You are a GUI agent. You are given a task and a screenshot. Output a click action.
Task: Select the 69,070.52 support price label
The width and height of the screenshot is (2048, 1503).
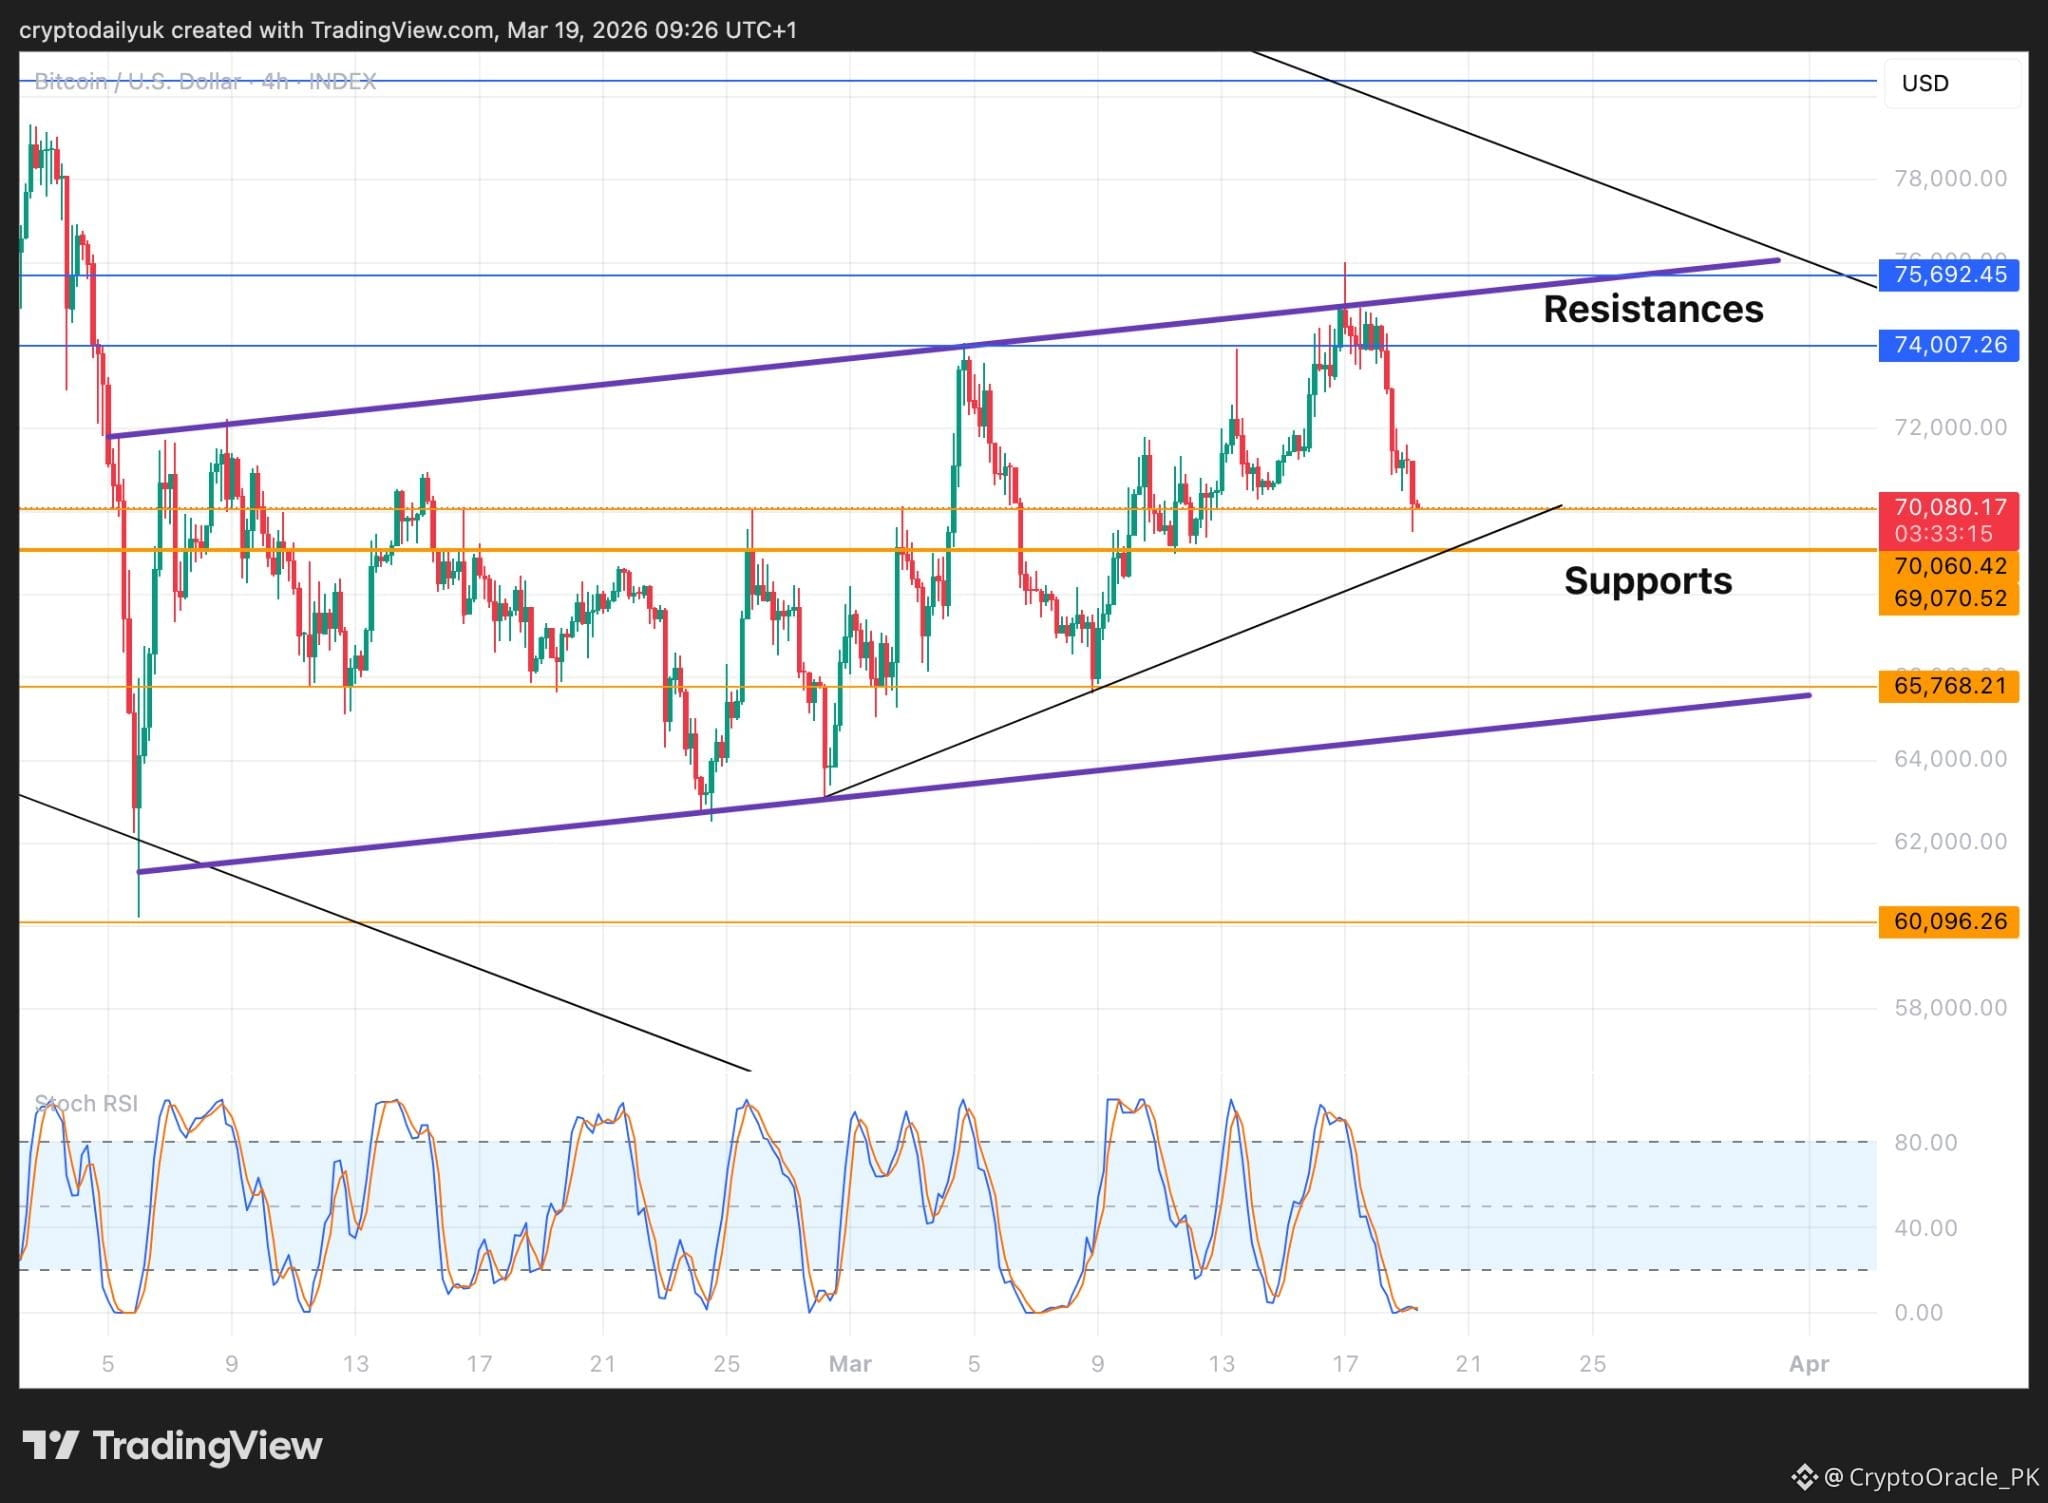point(1949,598)
